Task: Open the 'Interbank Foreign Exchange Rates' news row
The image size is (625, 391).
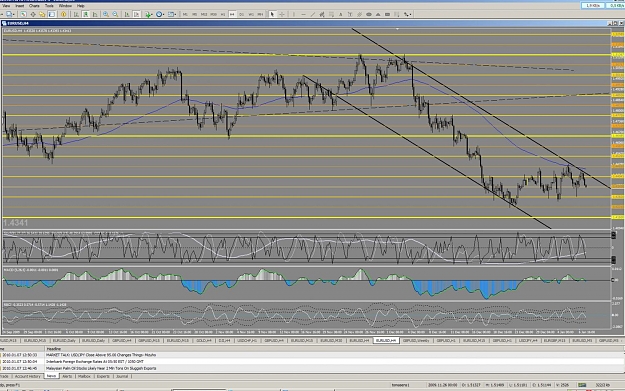Action: 94,362
